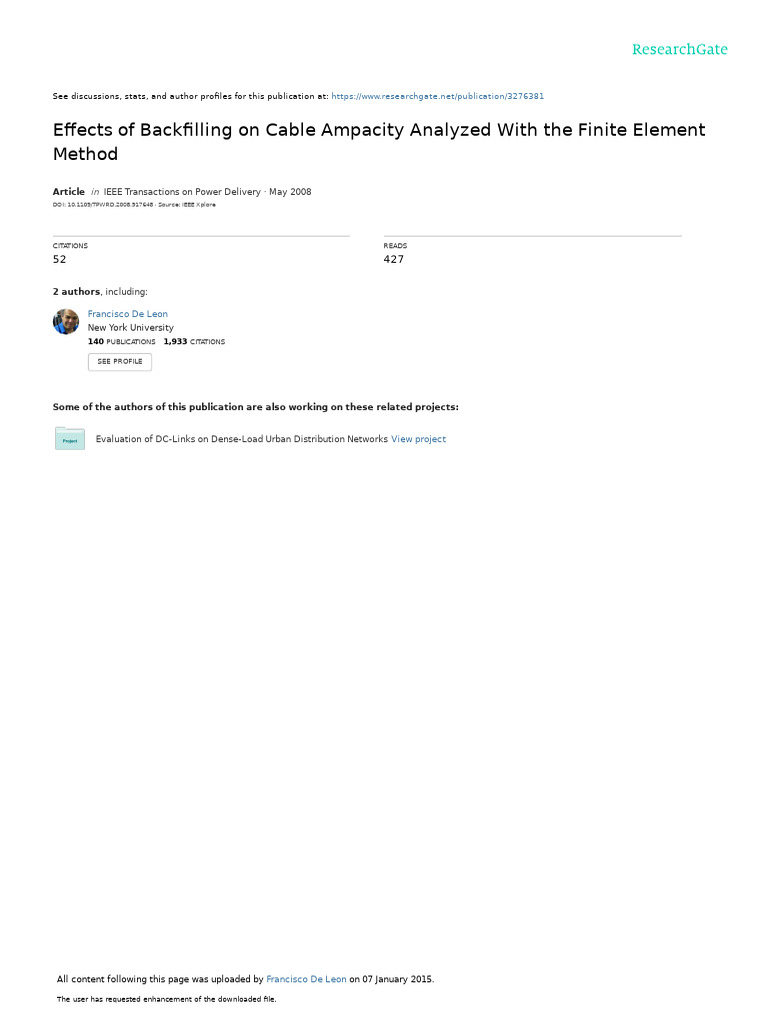Screen dimensions: 768x1024
Task: Click the citations count 52
Action: (x=59, y=259)
